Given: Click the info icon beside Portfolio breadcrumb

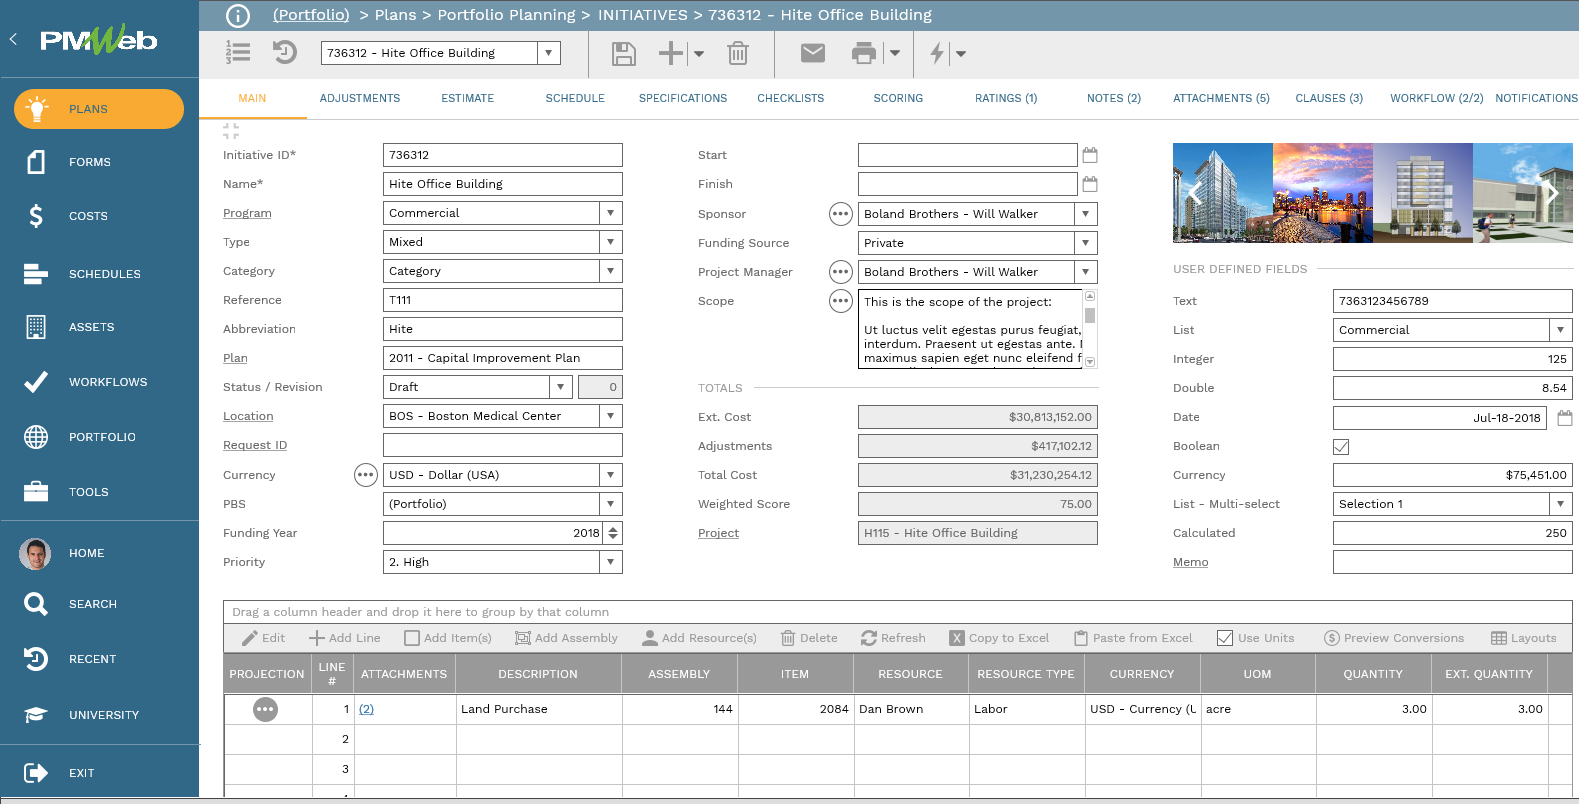Looking at the screenshot, I should tap(238, 15).
